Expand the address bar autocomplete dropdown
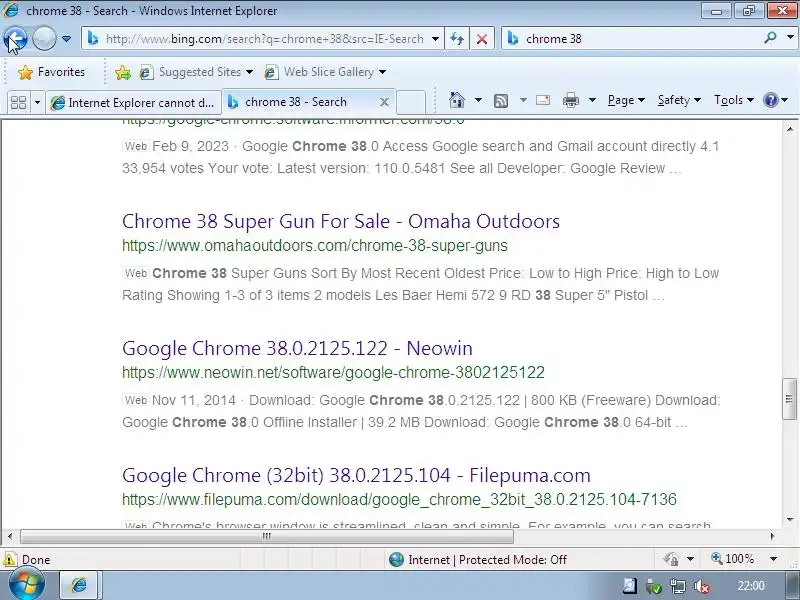Screen dimensions: 800x600 click(435, 39)
